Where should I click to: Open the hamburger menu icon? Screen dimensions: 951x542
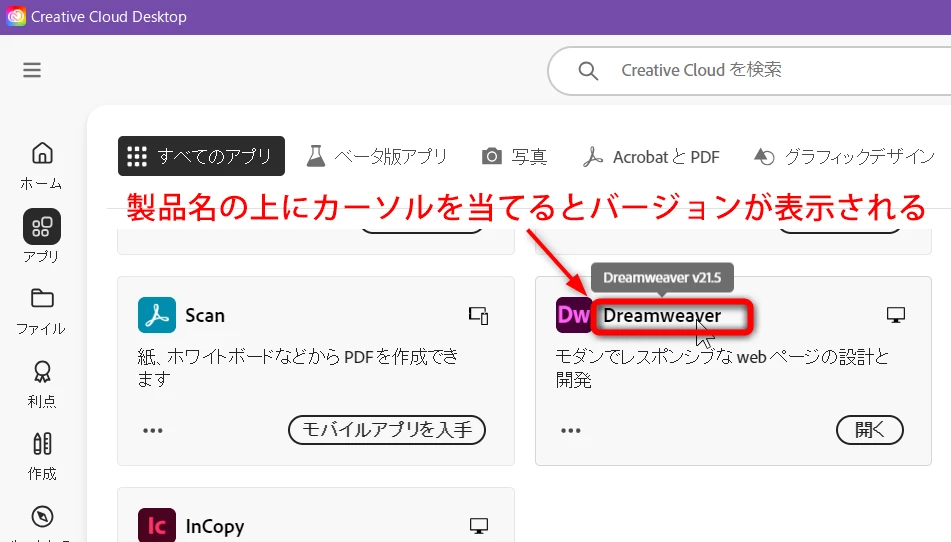click(x=32, y=70)
